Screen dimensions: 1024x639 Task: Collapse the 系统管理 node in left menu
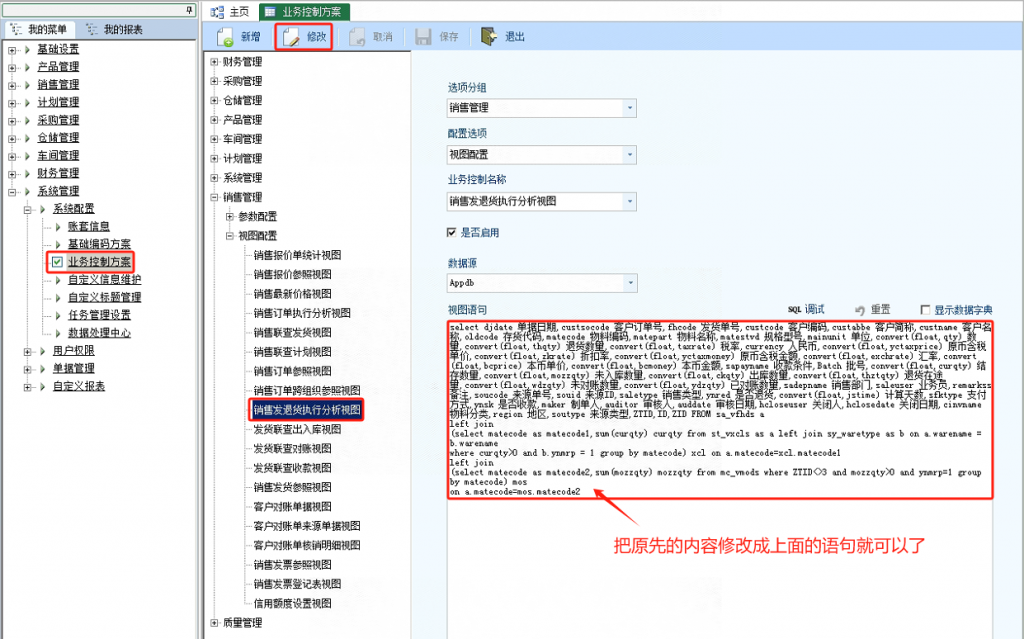(12, 191)
